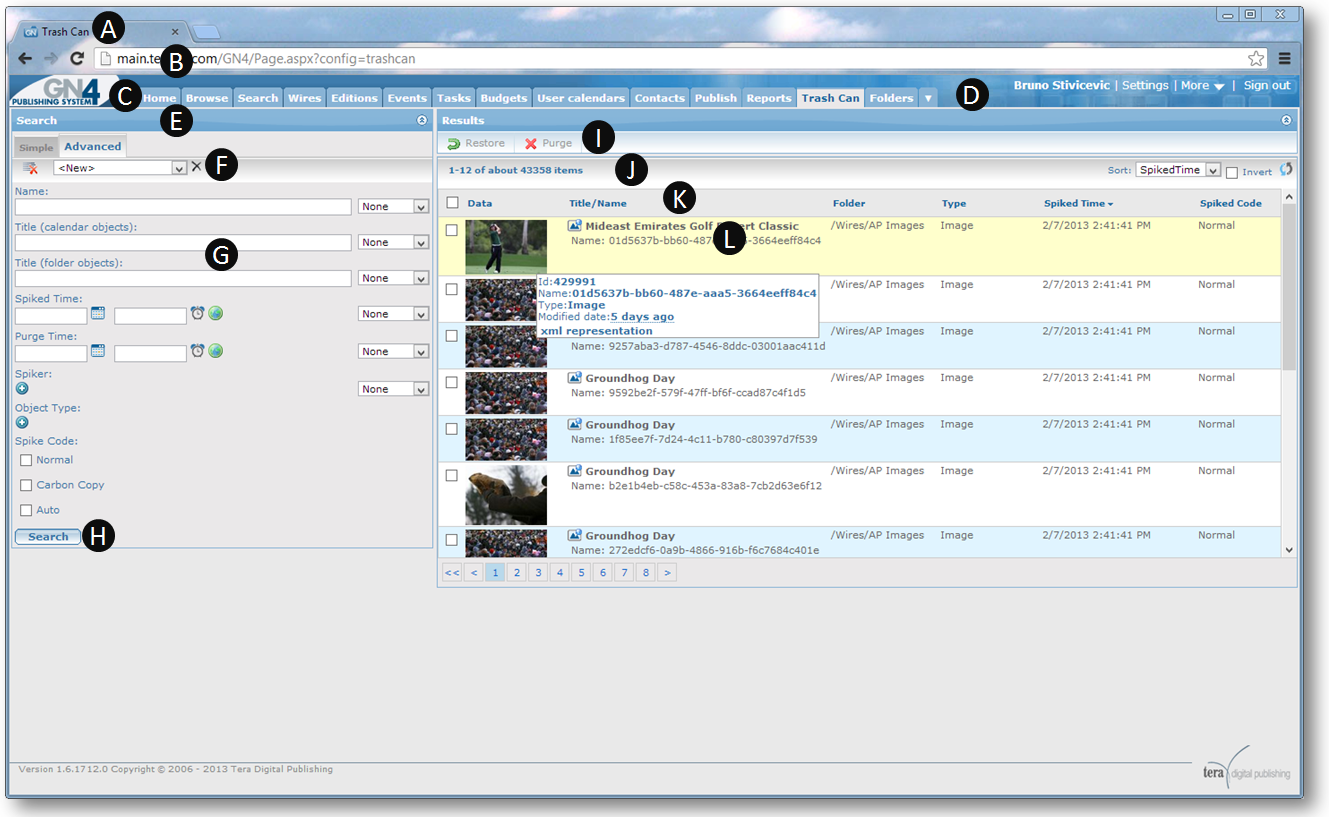The height and width of the screenshot is (817, 1329).
Task: Click the Search button
Action: 48,537
